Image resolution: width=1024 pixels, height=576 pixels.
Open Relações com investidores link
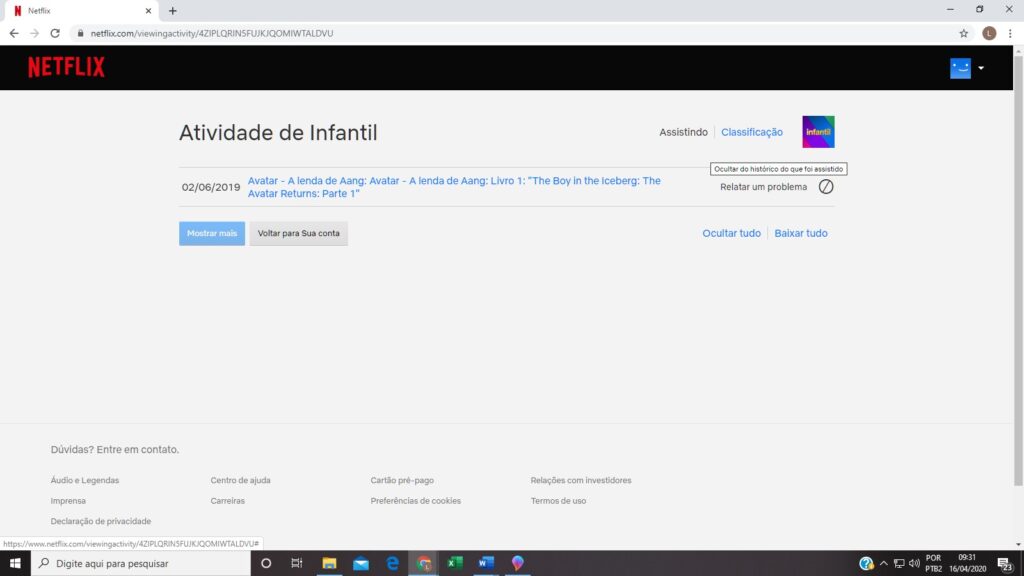(x=581, y=480)
